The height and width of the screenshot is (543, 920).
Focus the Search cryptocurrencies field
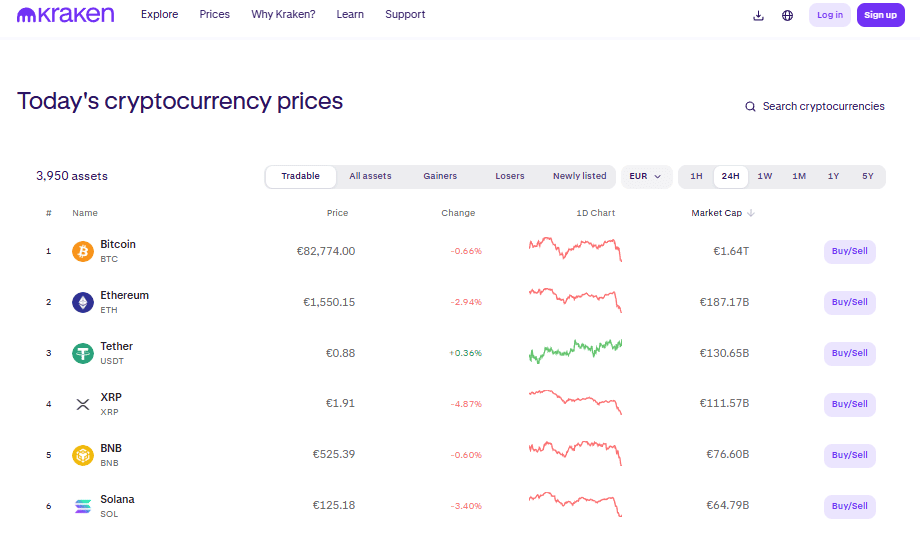(816, 106)
